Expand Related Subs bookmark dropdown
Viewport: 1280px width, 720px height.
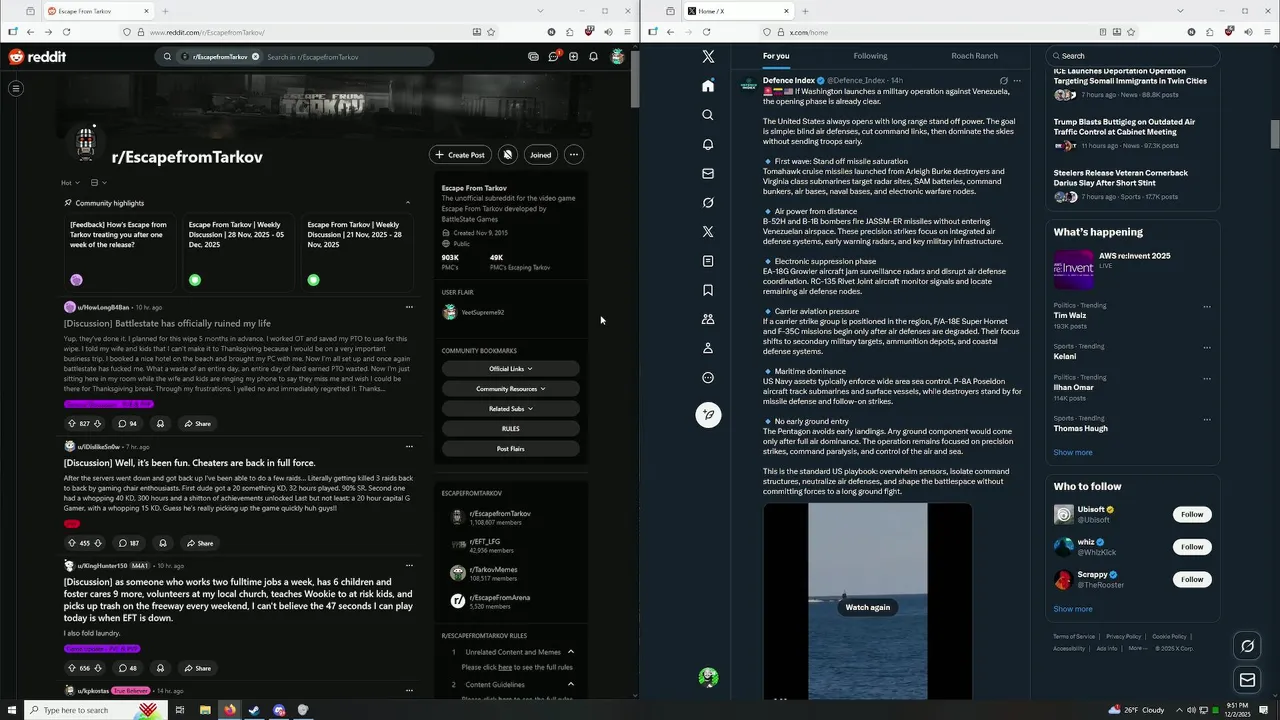click(511, 409)
